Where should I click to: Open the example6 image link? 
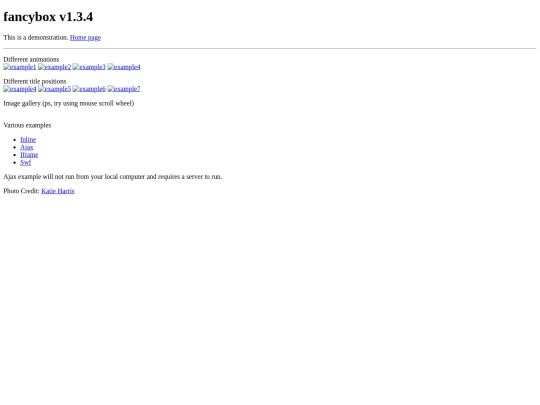click(89, 89)
